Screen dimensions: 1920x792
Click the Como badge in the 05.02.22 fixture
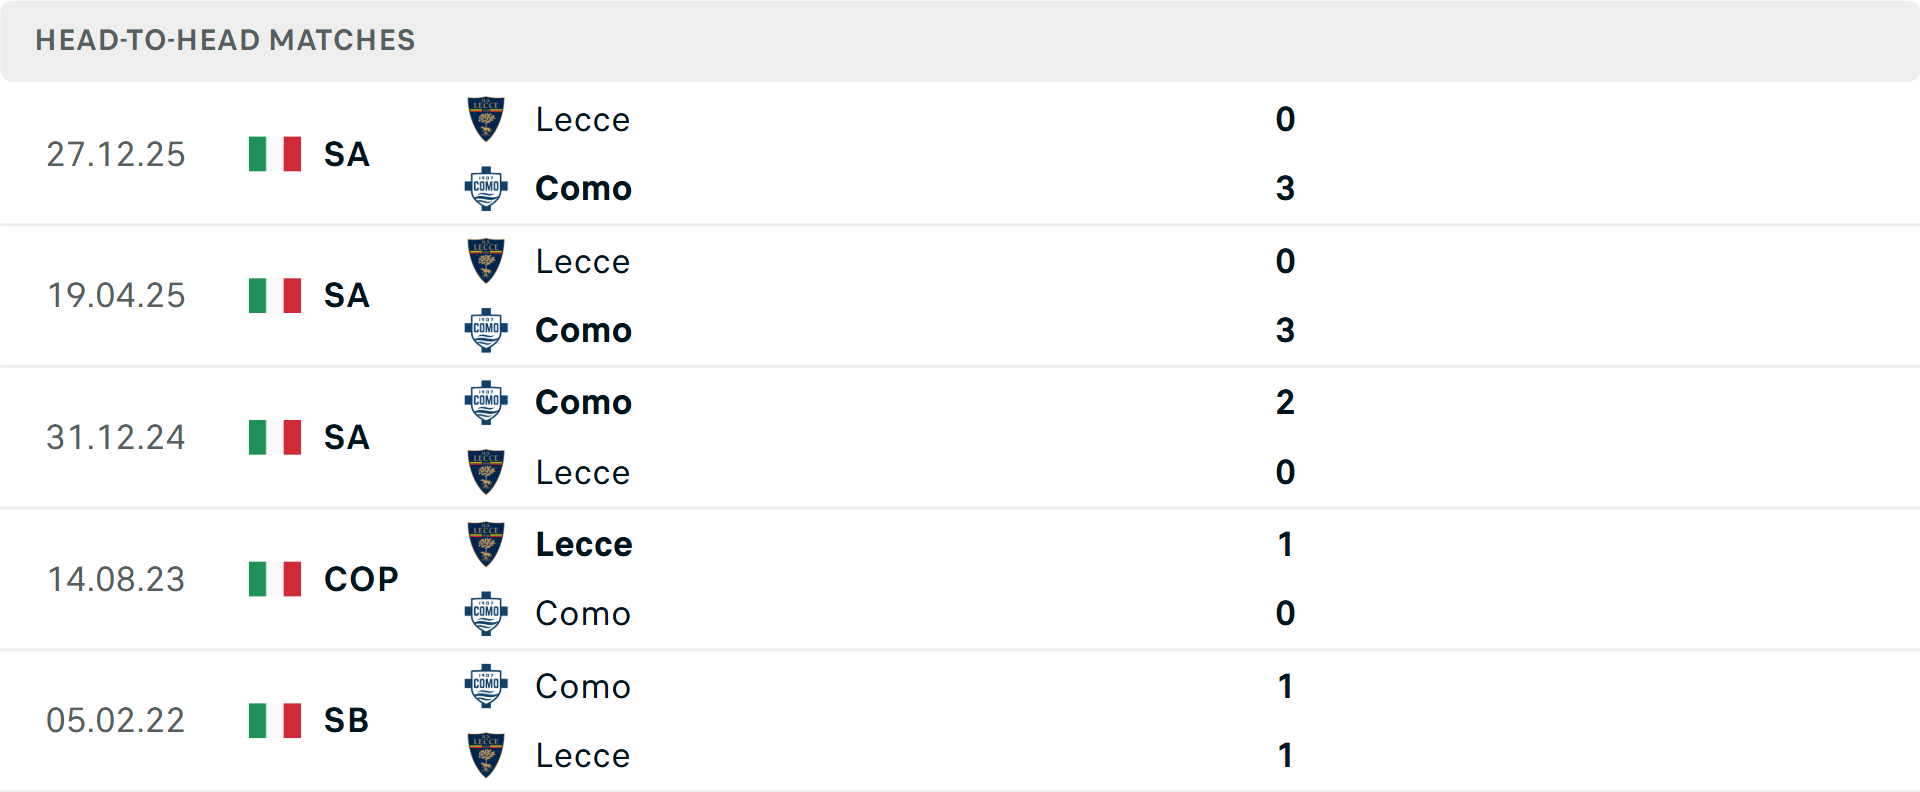[x=486, y=687]
